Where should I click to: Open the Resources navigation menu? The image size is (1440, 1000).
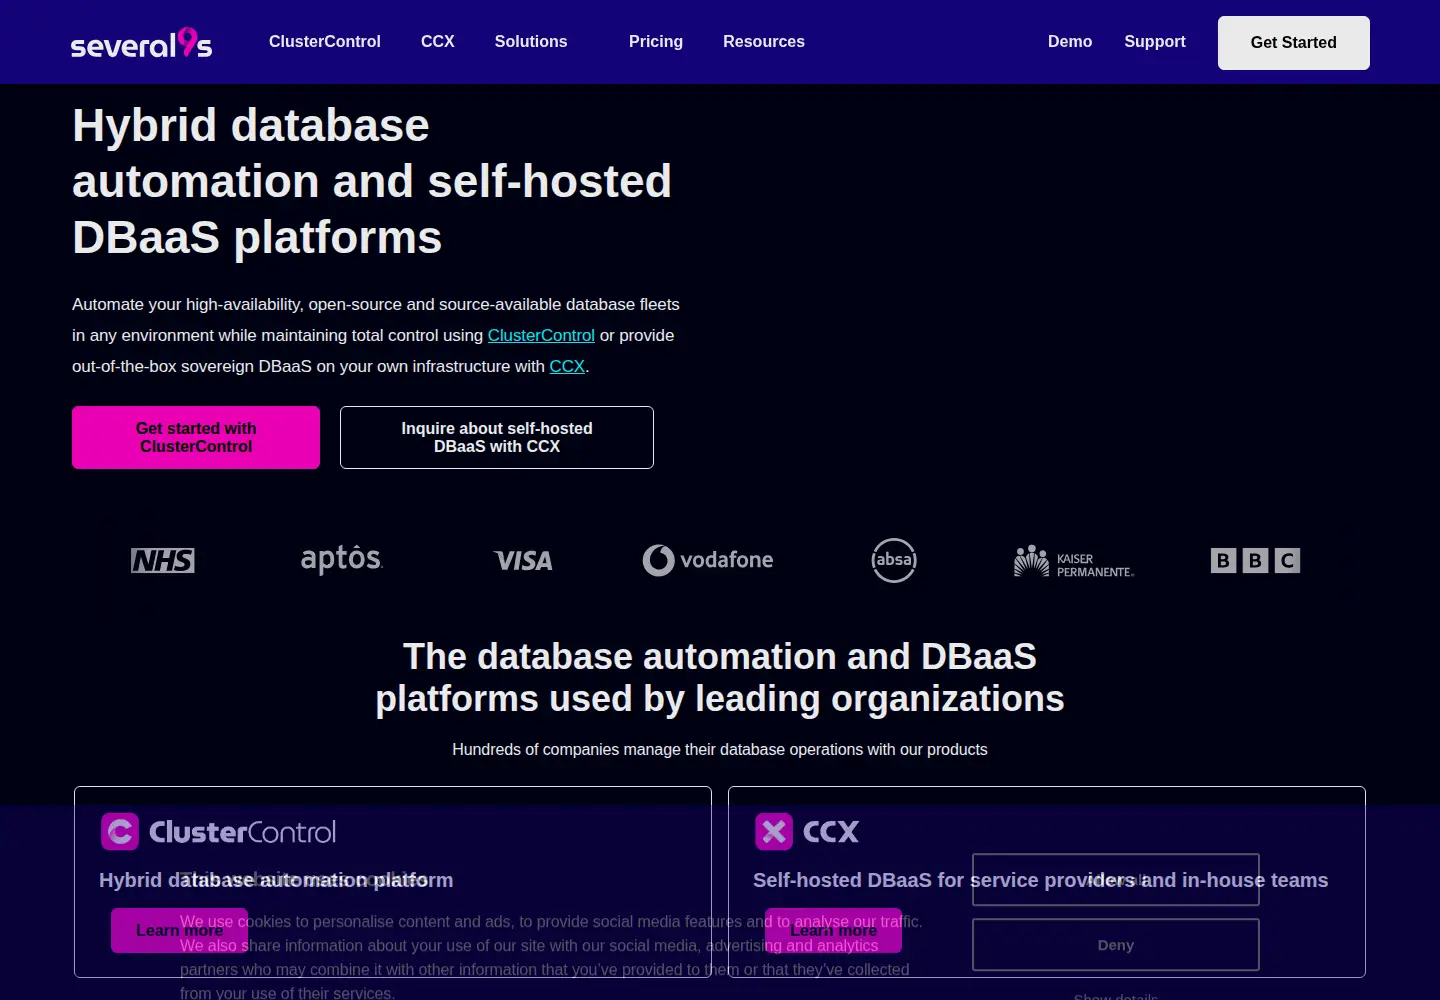[764, 42]
